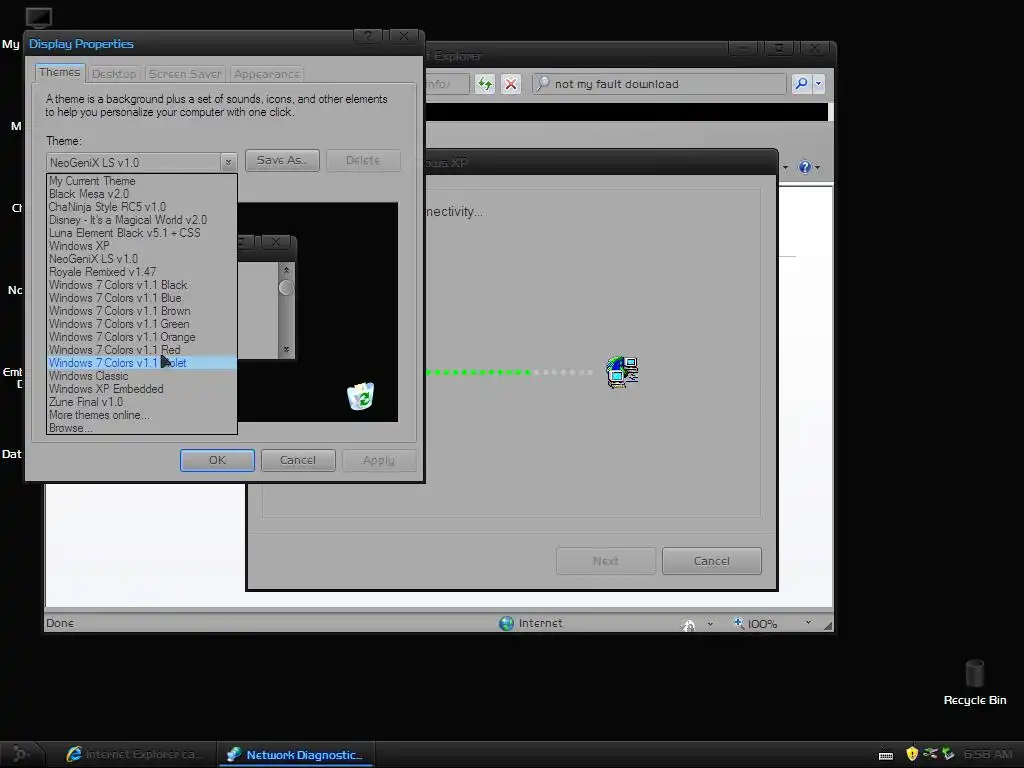The width and height of the screenshot is (1024, 768).
Task: Select My Current Theme
Action: [x=142, y=181]
